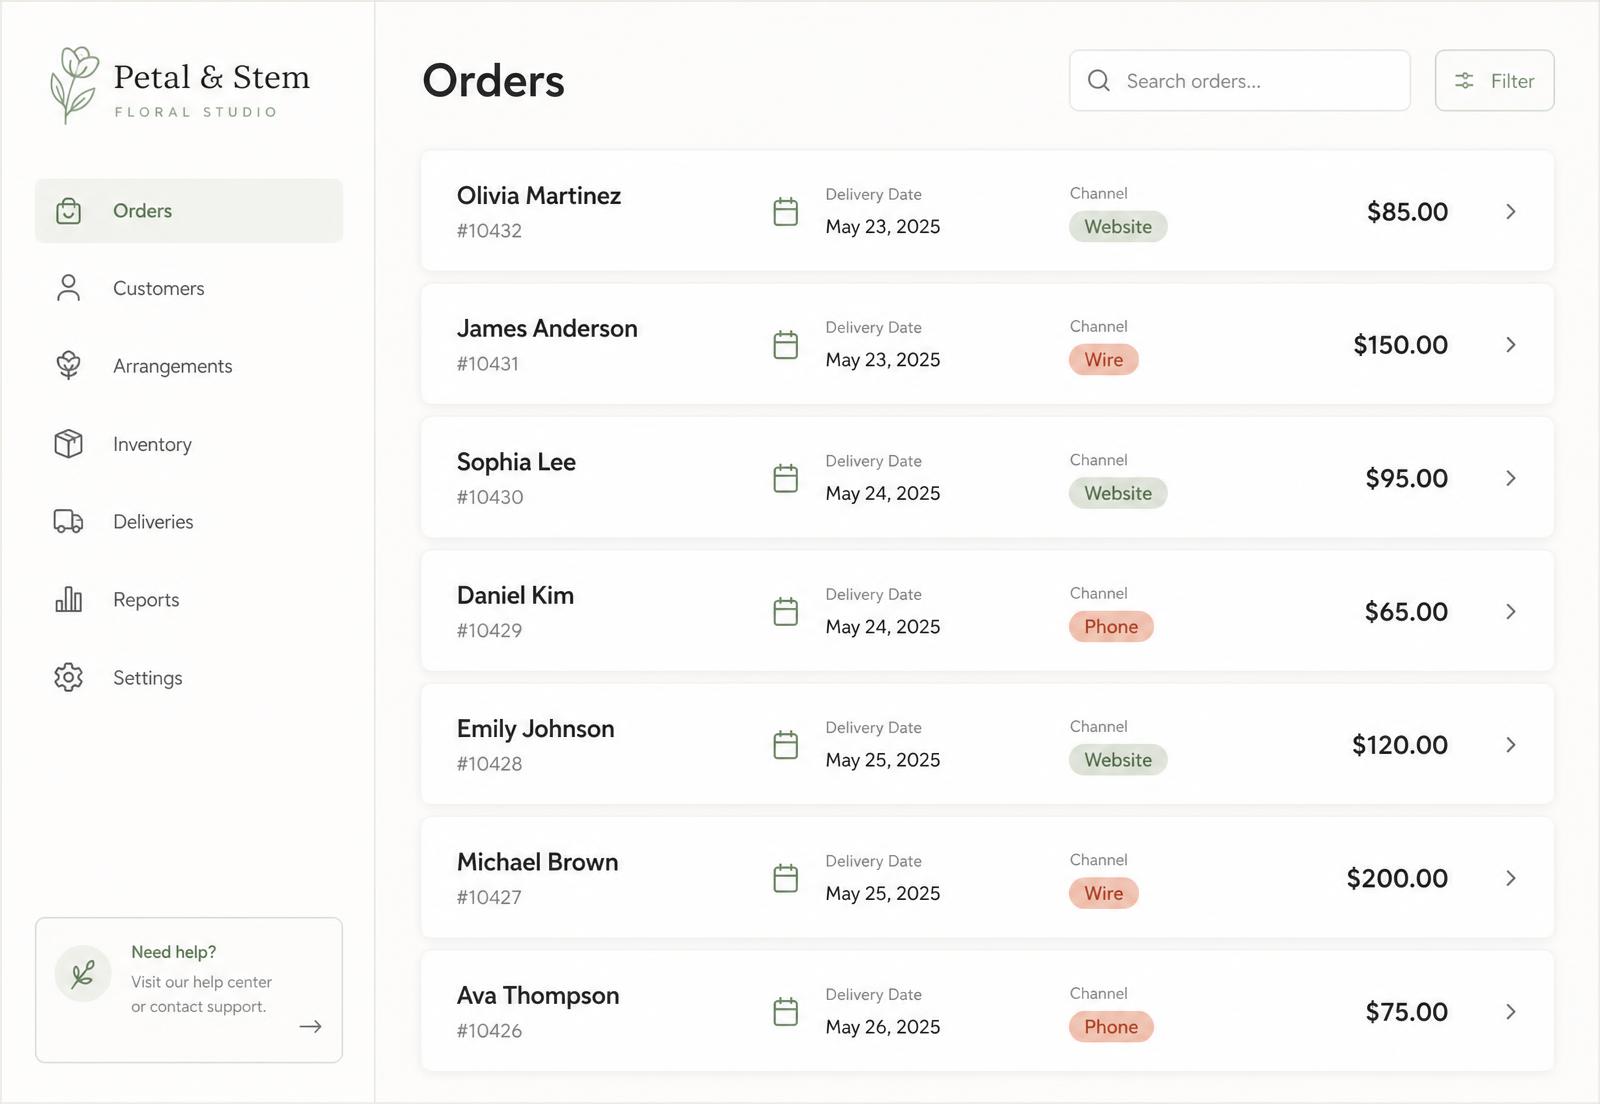1600x1104 pixels.
Task: Navigate to Deliveries label
Action: 153,522
